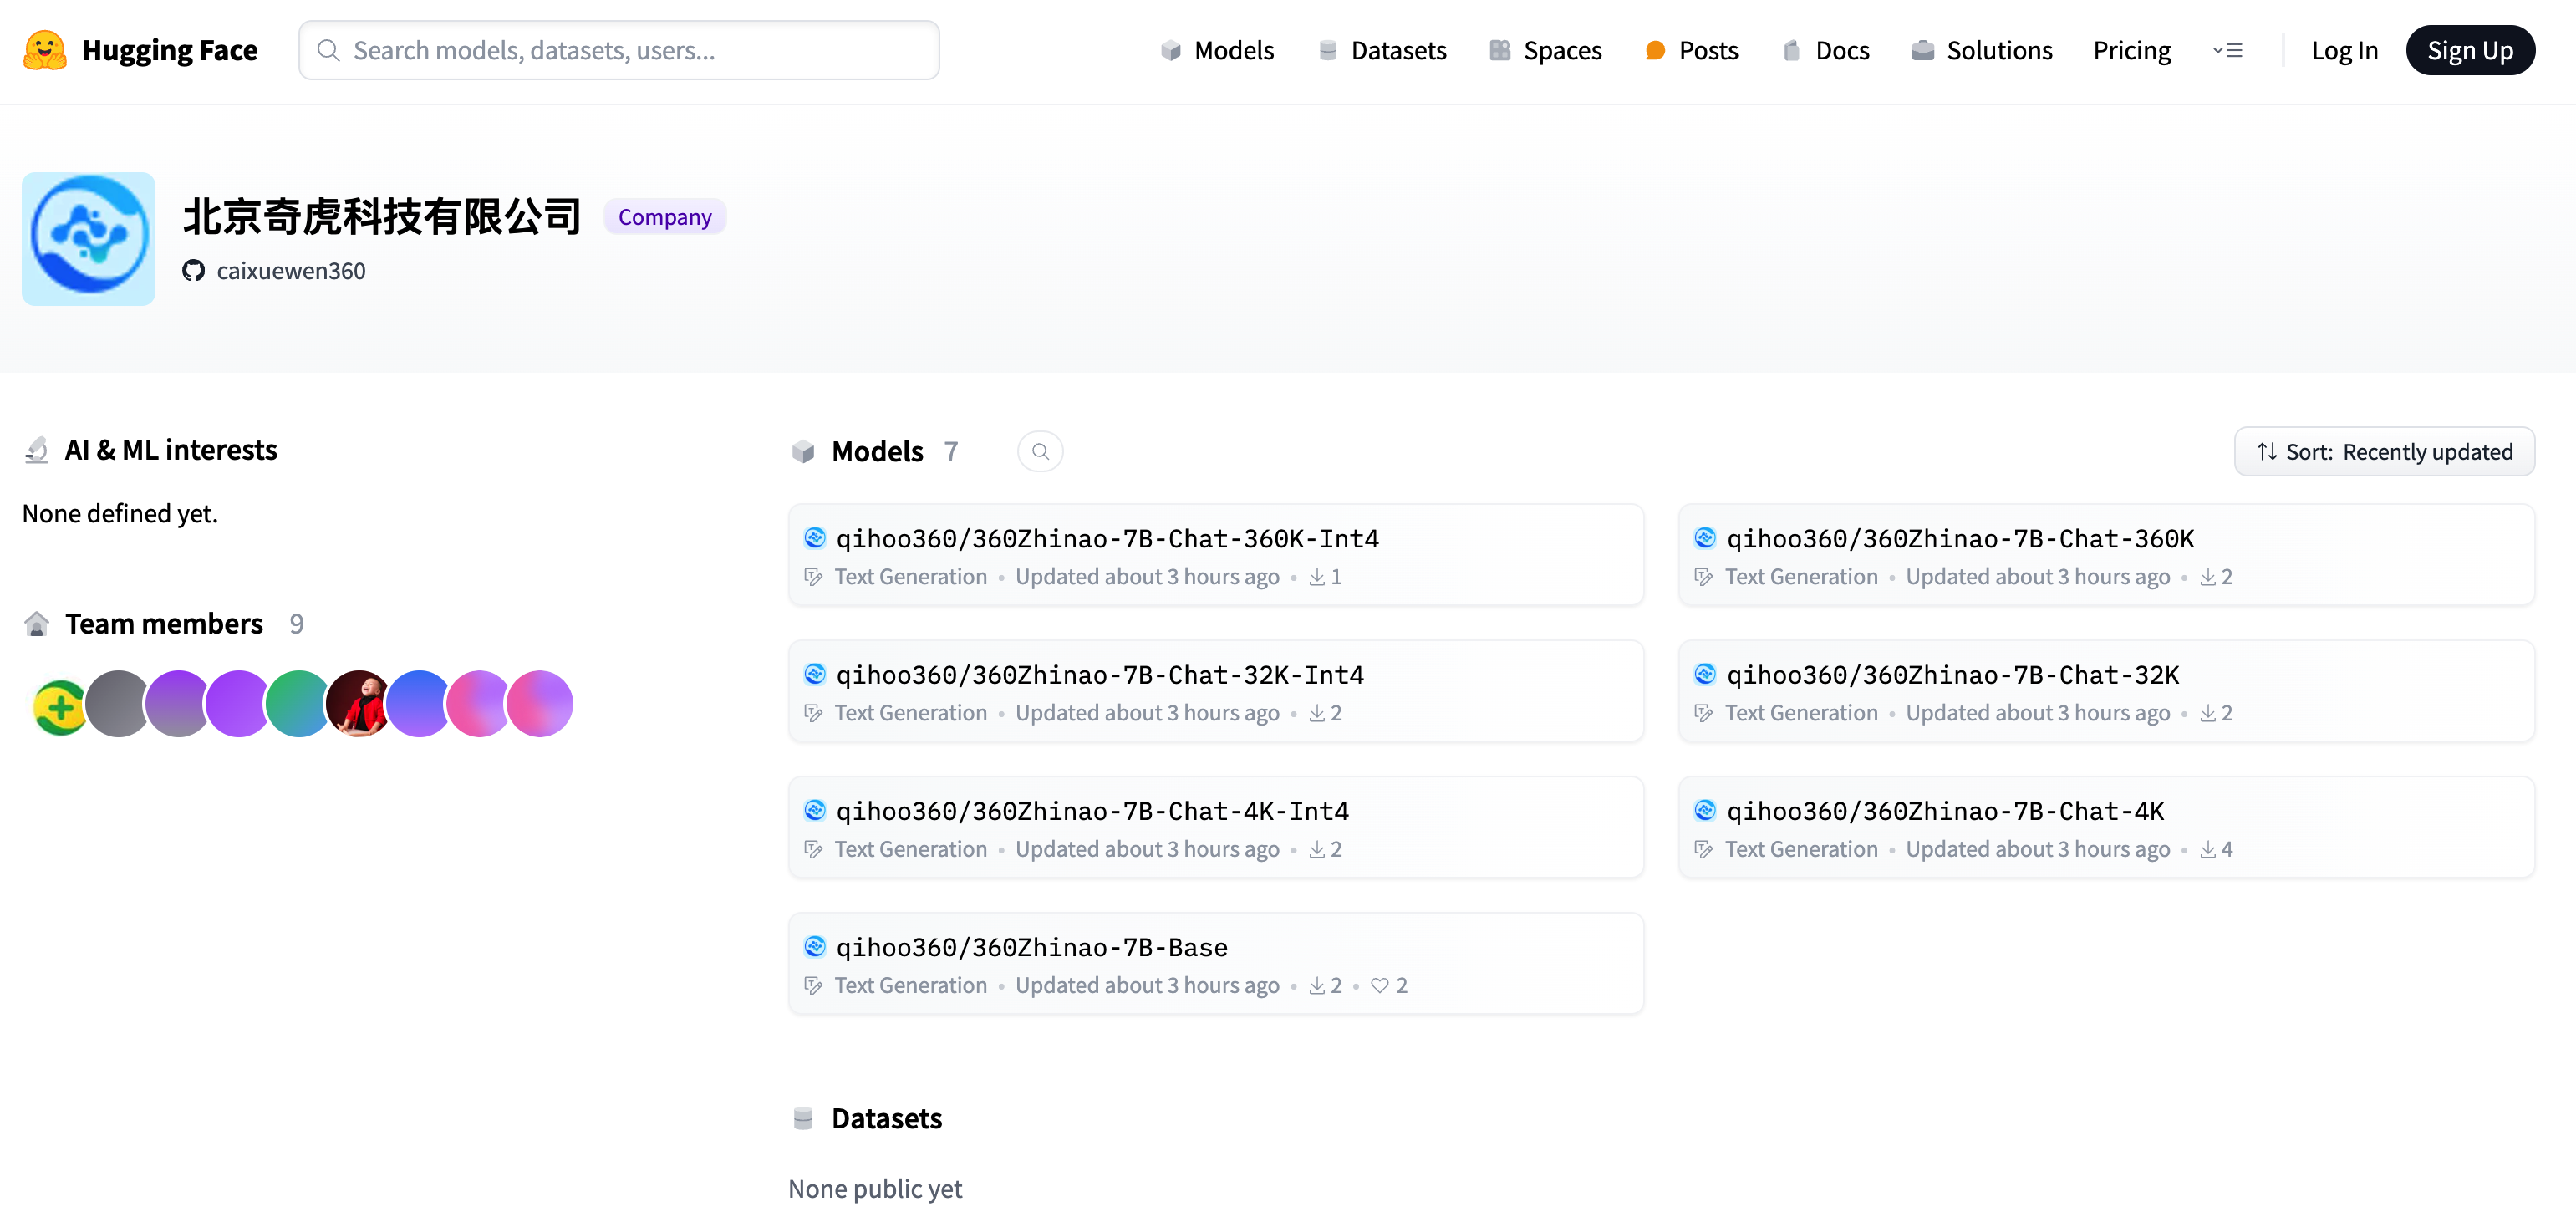Click the blue team member avatar
This screenshot has height=1227, width=2576.
(x=419, y=704)
